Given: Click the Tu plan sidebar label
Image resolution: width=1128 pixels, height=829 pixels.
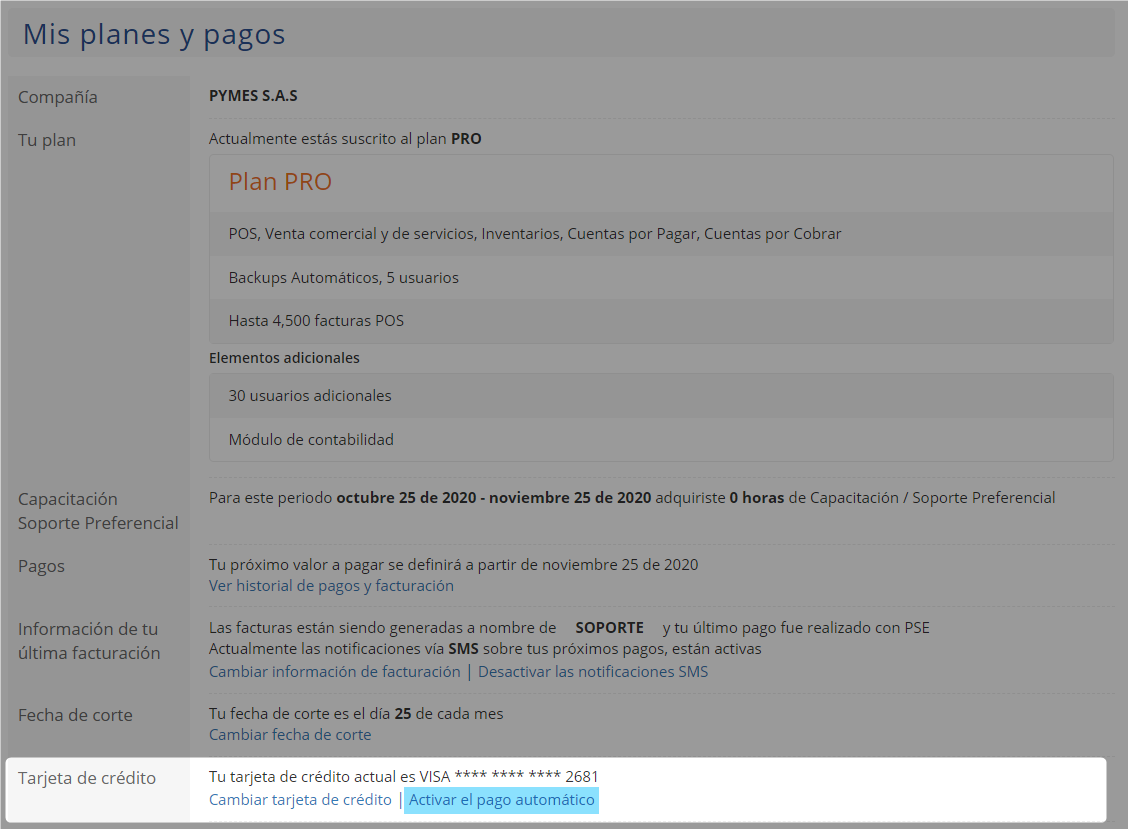Looking at the screenshot, I should pyautogui.click(x=47, y=140).
